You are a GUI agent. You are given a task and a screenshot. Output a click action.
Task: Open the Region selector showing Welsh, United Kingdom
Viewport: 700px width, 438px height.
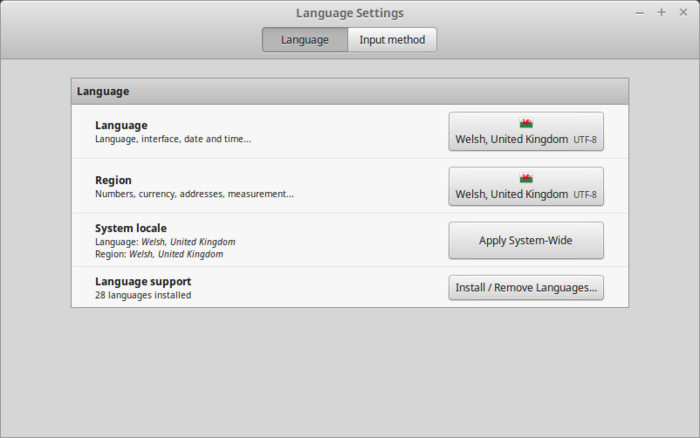coord(526,187)
